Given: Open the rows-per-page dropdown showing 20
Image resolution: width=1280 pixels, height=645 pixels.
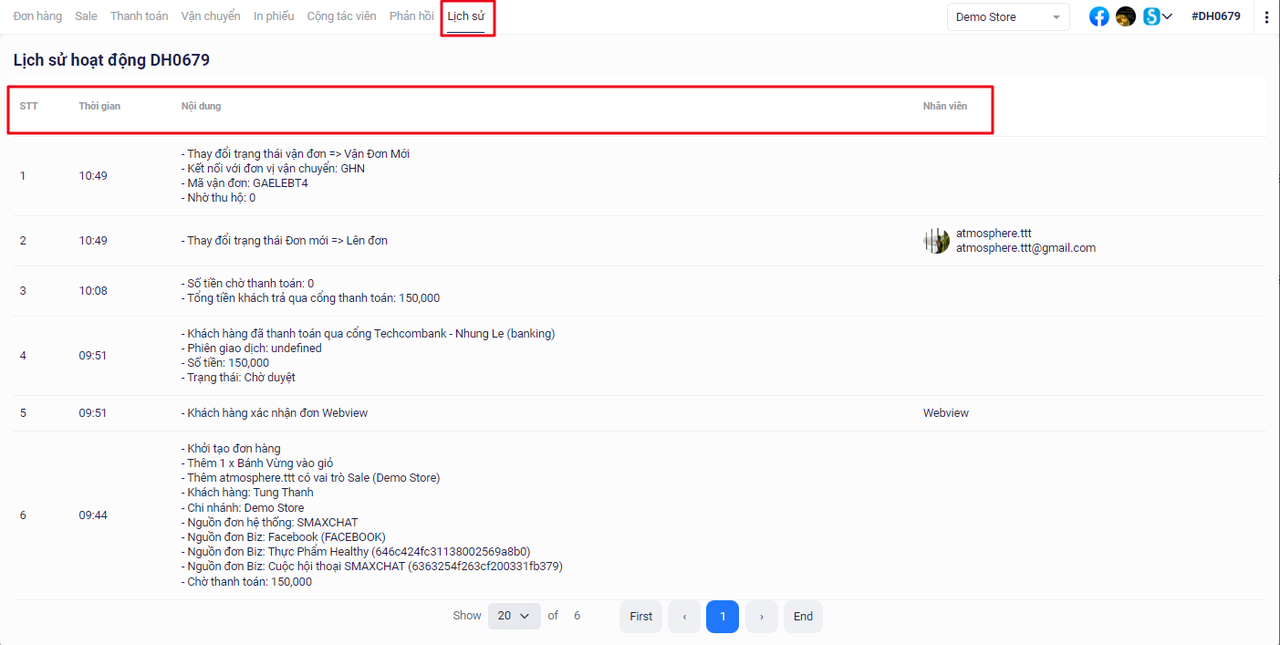Looking at the screenshot, I should (x=514, y=616).
